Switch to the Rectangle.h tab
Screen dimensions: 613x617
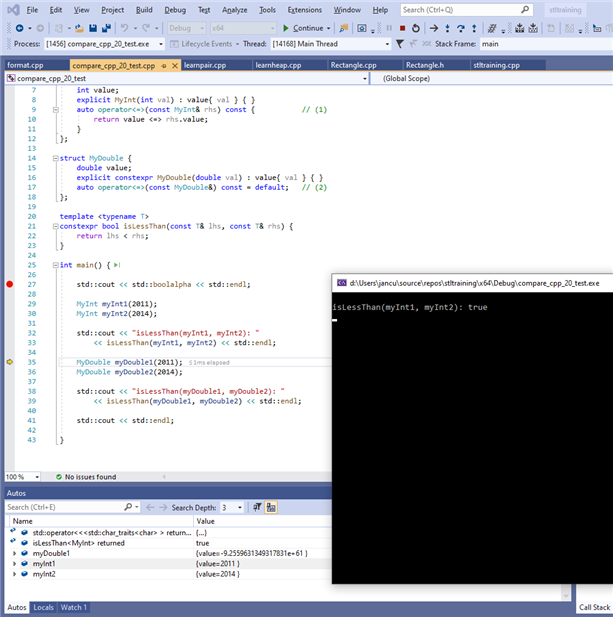[x=426, y=65]
